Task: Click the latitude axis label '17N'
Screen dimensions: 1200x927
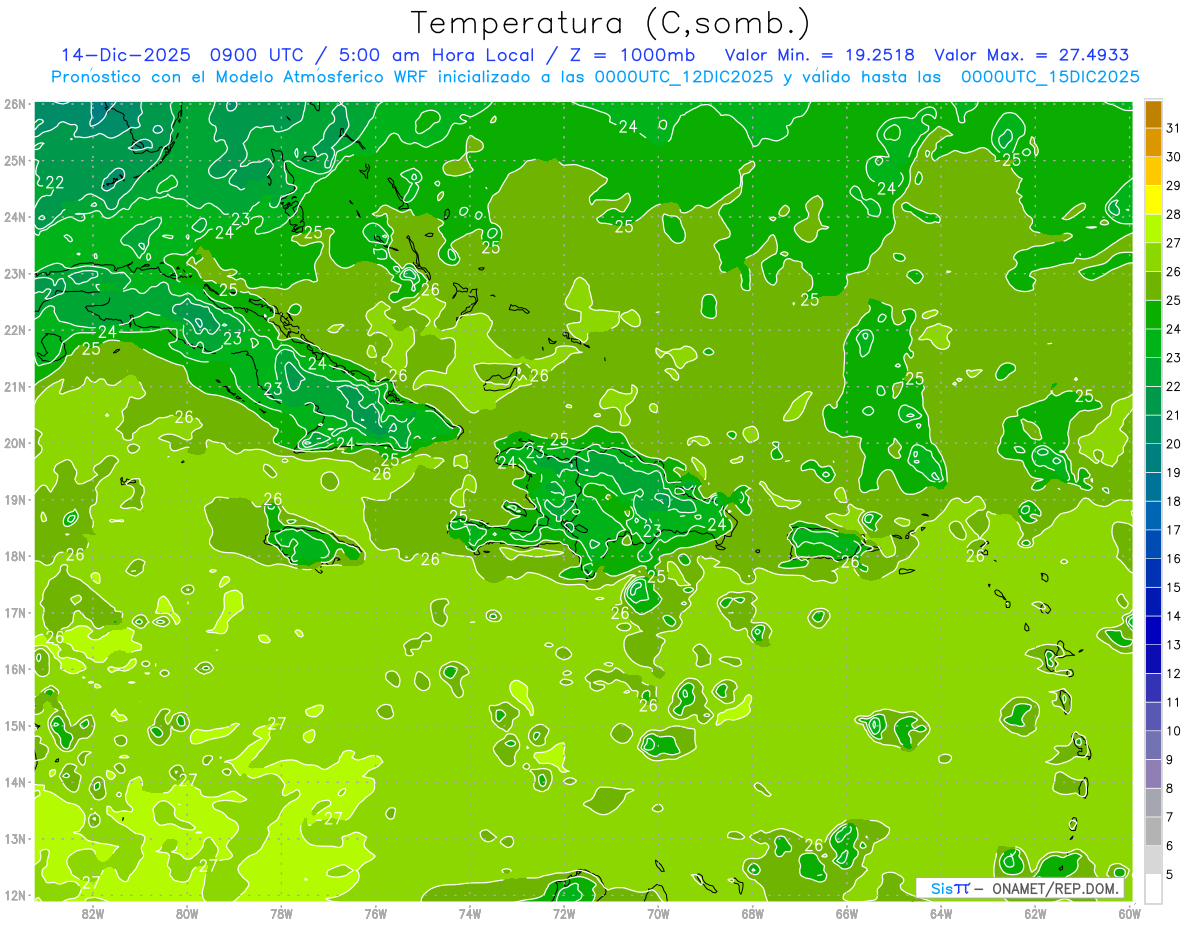Action: 14,613
